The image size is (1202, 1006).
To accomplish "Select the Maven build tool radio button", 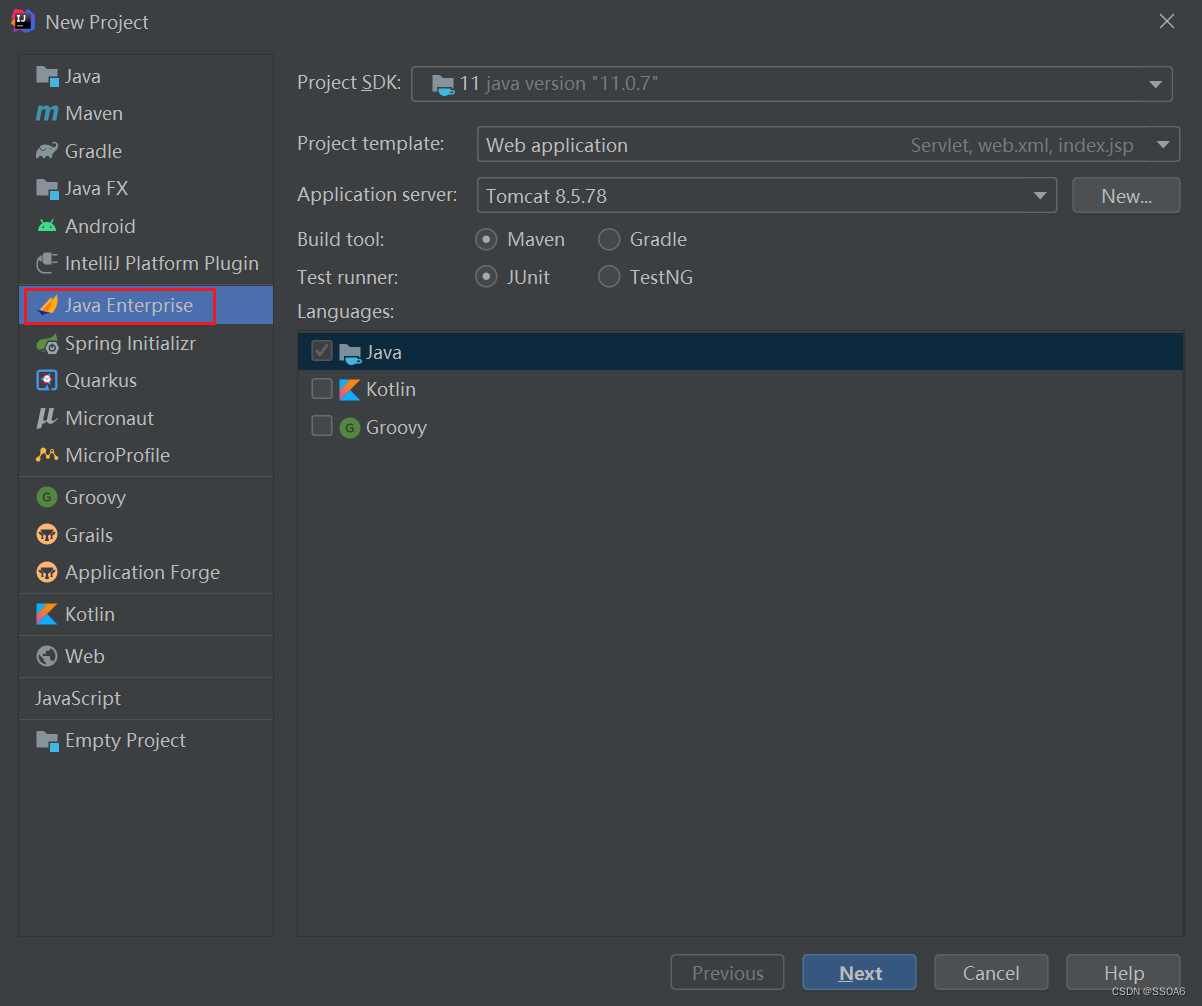I will click(x=486, y=240).
